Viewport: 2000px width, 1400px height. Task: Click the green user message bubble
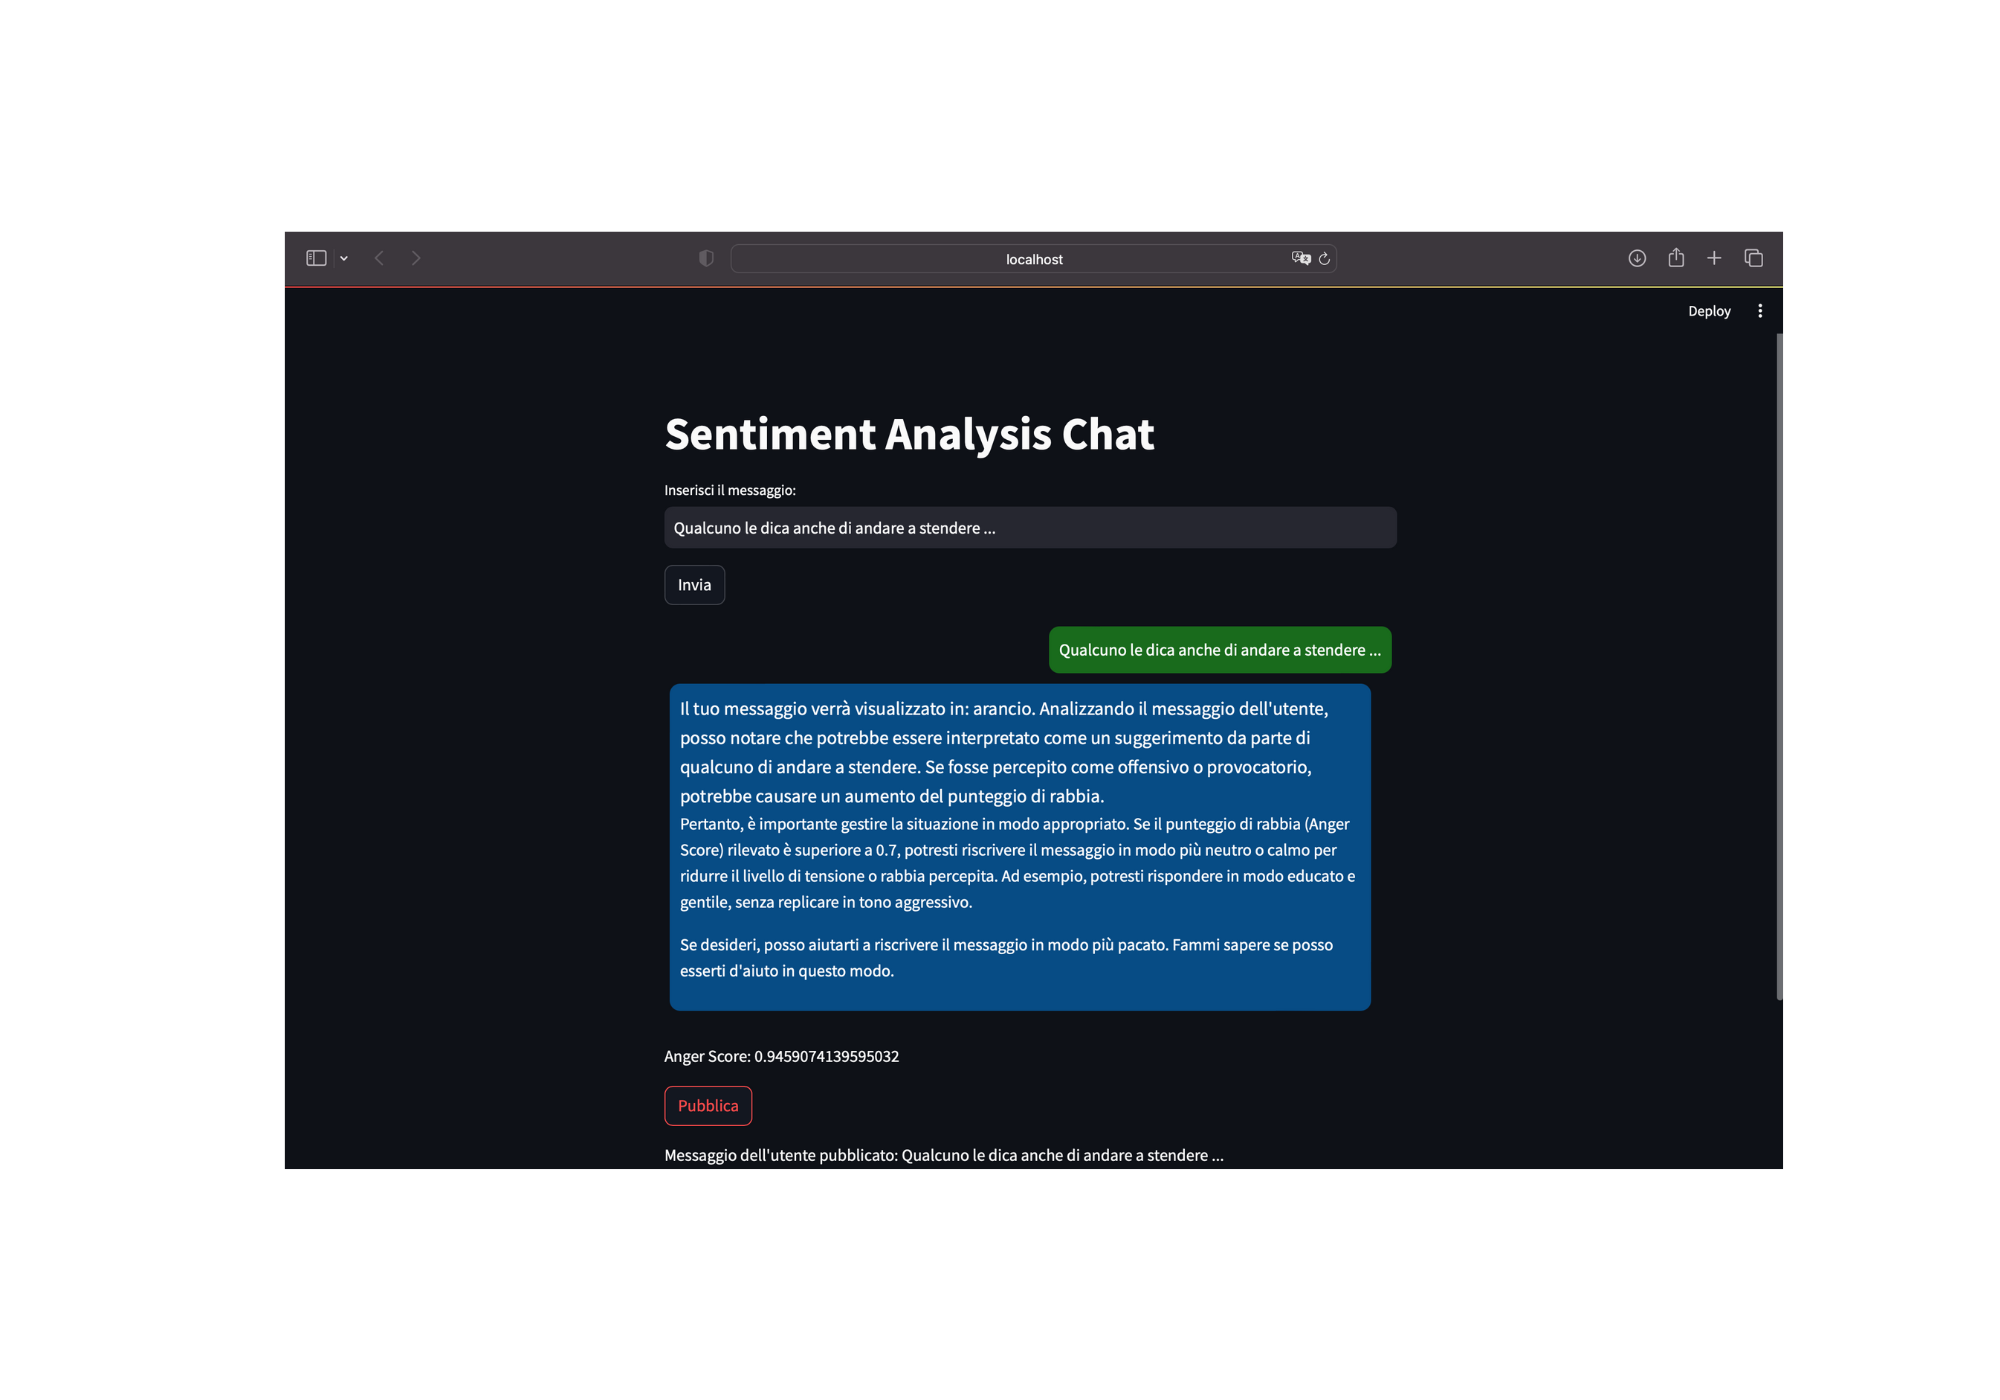coord(1219,650)
